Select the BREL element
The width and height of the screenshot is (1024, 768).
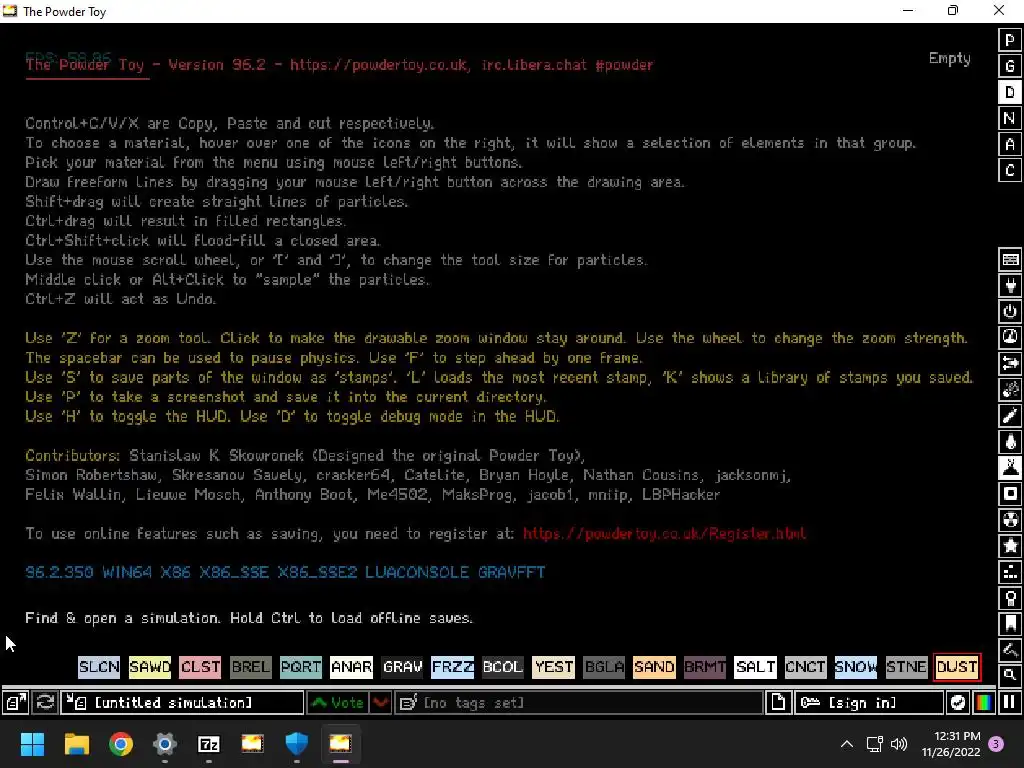251,667
